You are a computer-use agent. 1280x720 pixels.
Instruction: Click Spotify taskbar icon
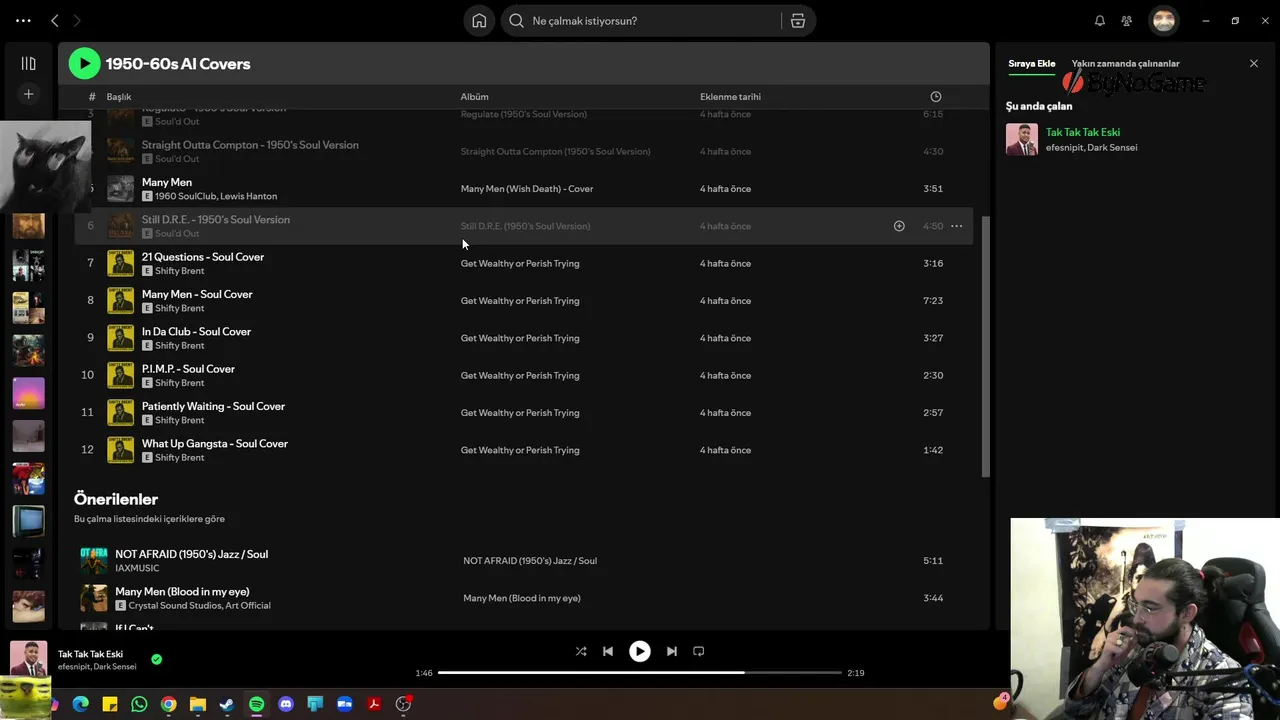tap(256, 704)
